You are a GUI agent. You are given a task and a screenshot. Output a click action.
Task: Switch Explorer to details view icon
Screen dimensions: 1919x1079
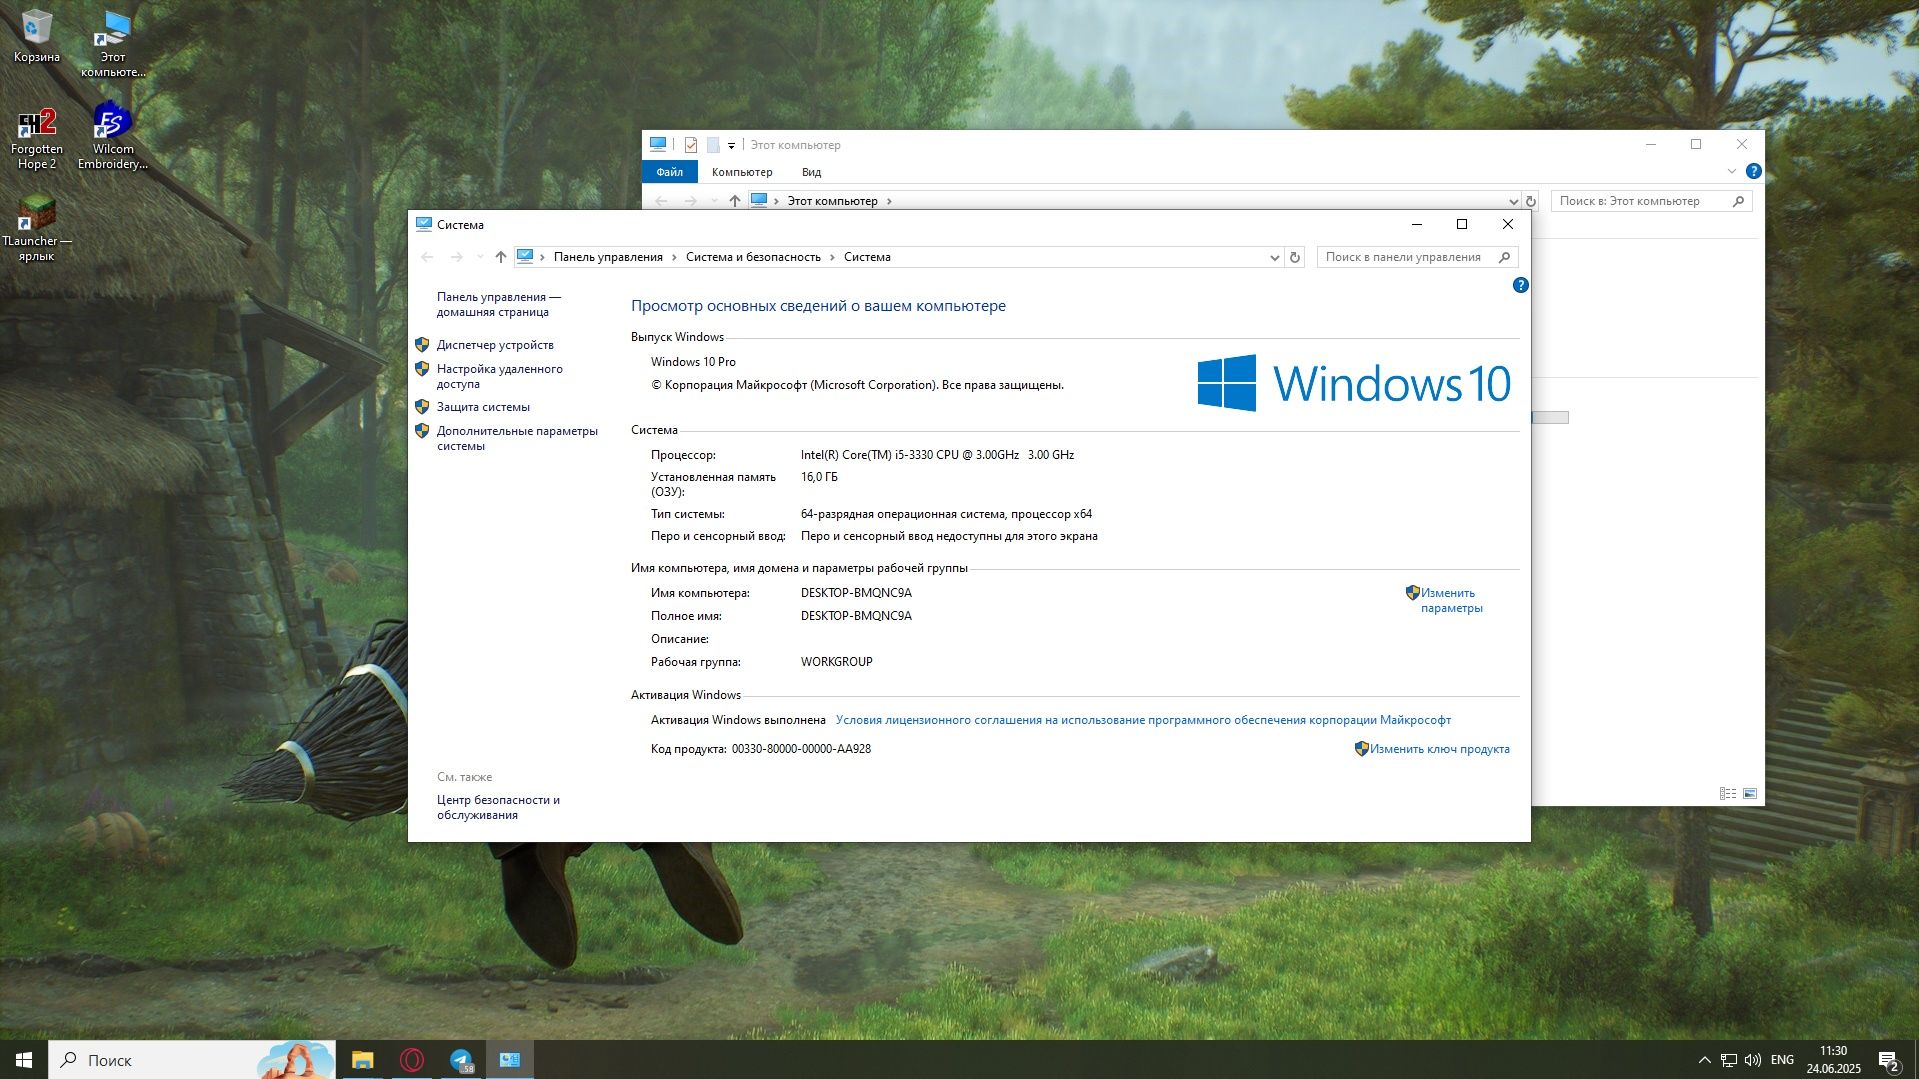[1728, 794]
